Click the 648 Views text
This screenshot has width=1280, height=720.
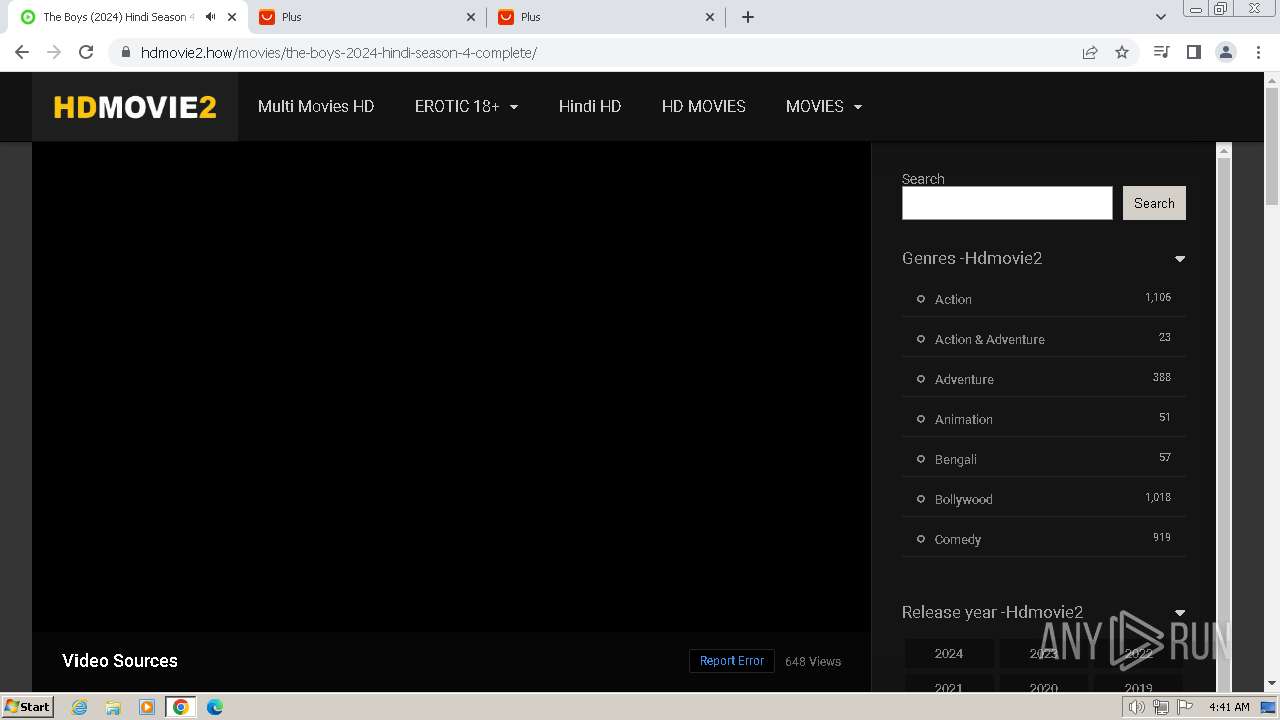(x=813, y=661)
